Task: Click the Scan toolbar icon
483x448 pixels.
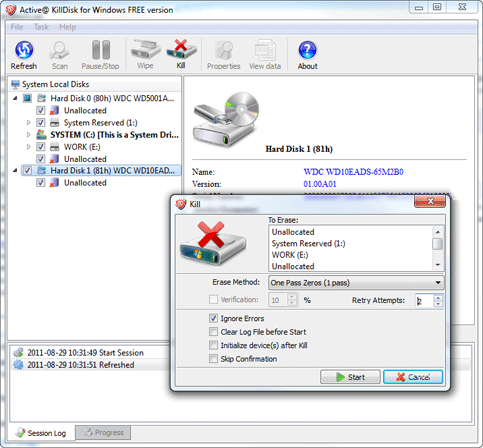Action: (x=59, y=50)
